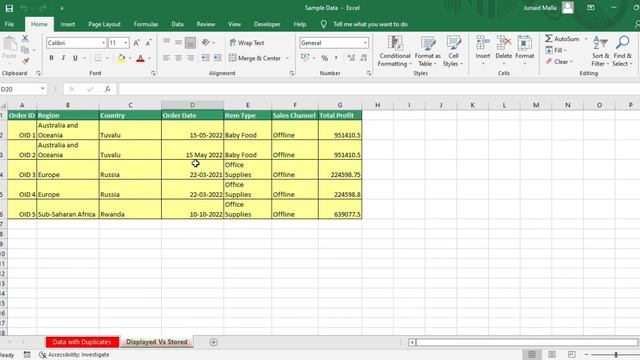640x360 pixels.
Task: Switch to Page Layout view icon
Action: (552, 354)
